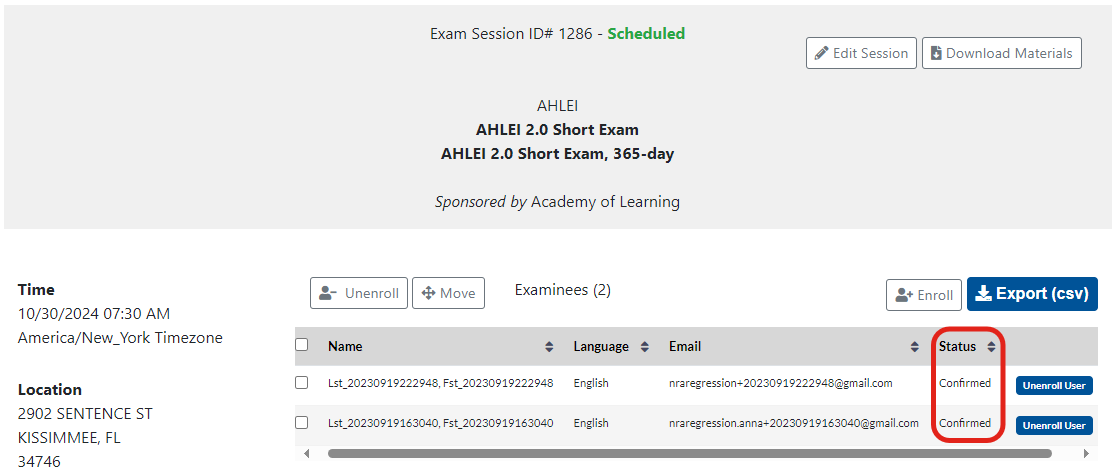The image size is (1113, 476).
Task: Unenroll User in first examinee row
Action: [1054, 385]
